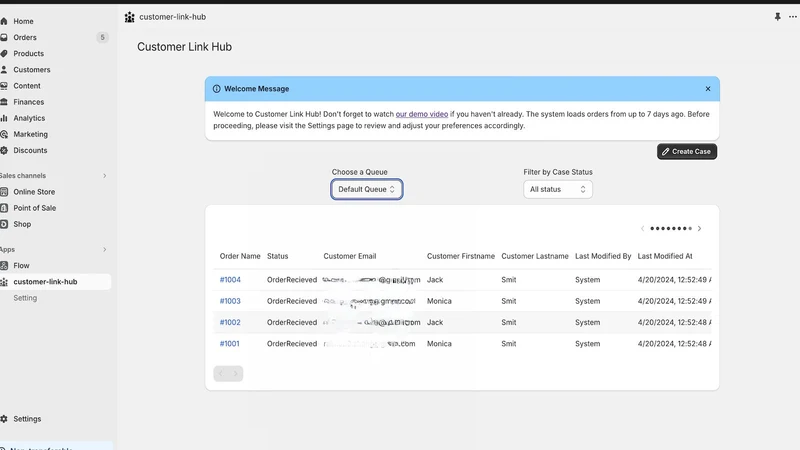Open Customers in the sidebar
Viewport: 800px width, 450px height.
click(32, 70)
